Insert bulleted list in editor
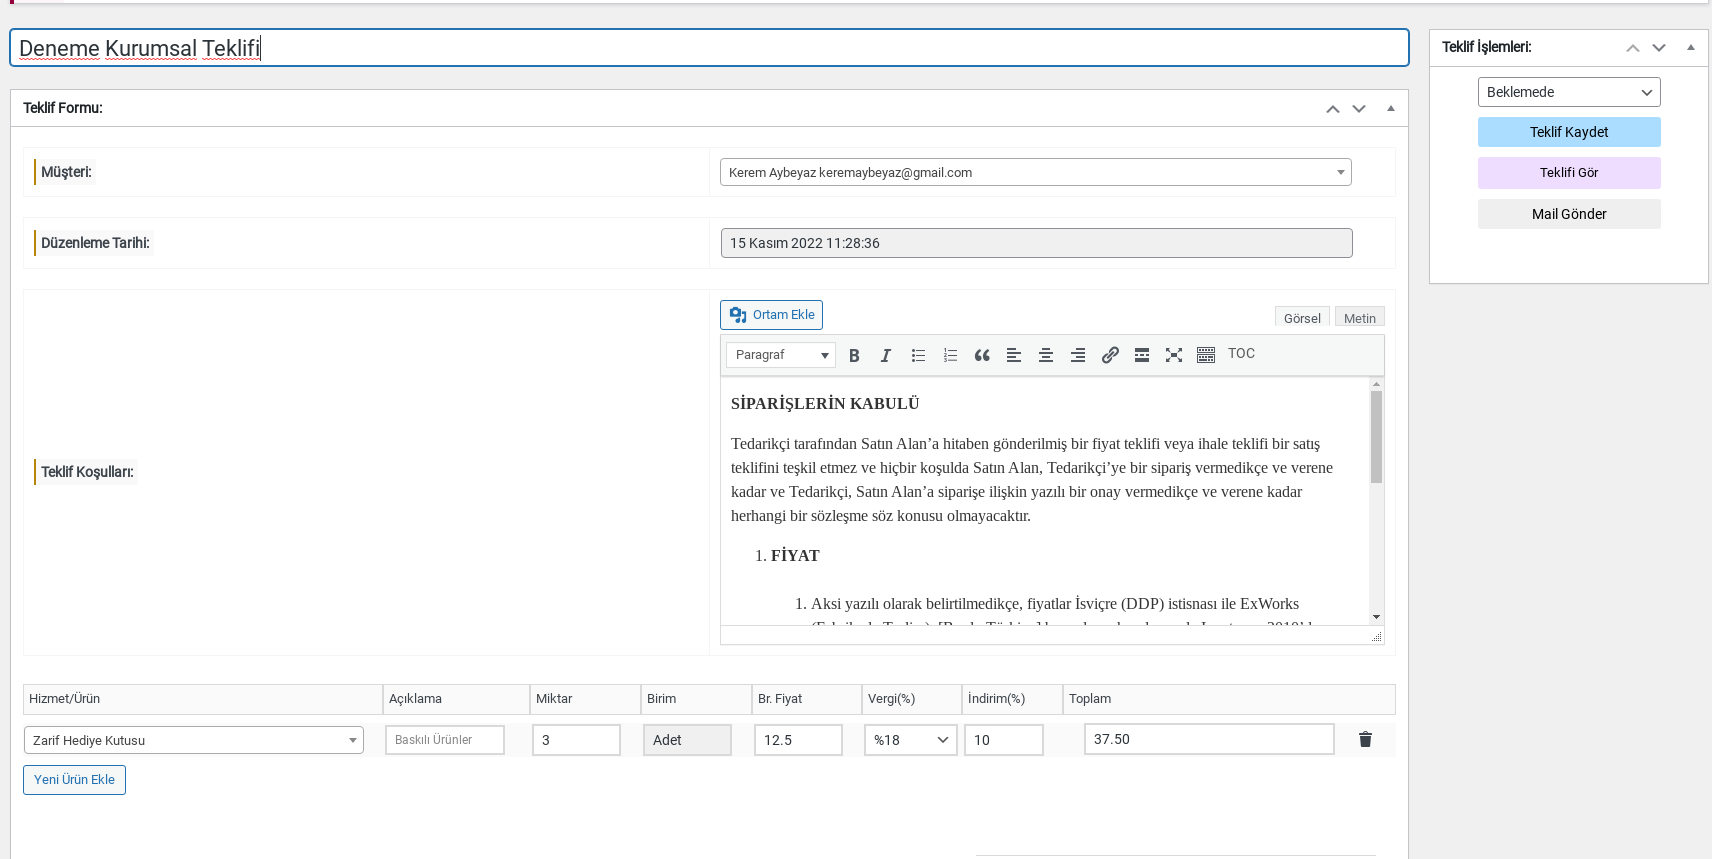The height and width of the screenshot is (859, 1712). tap(918, 355)
